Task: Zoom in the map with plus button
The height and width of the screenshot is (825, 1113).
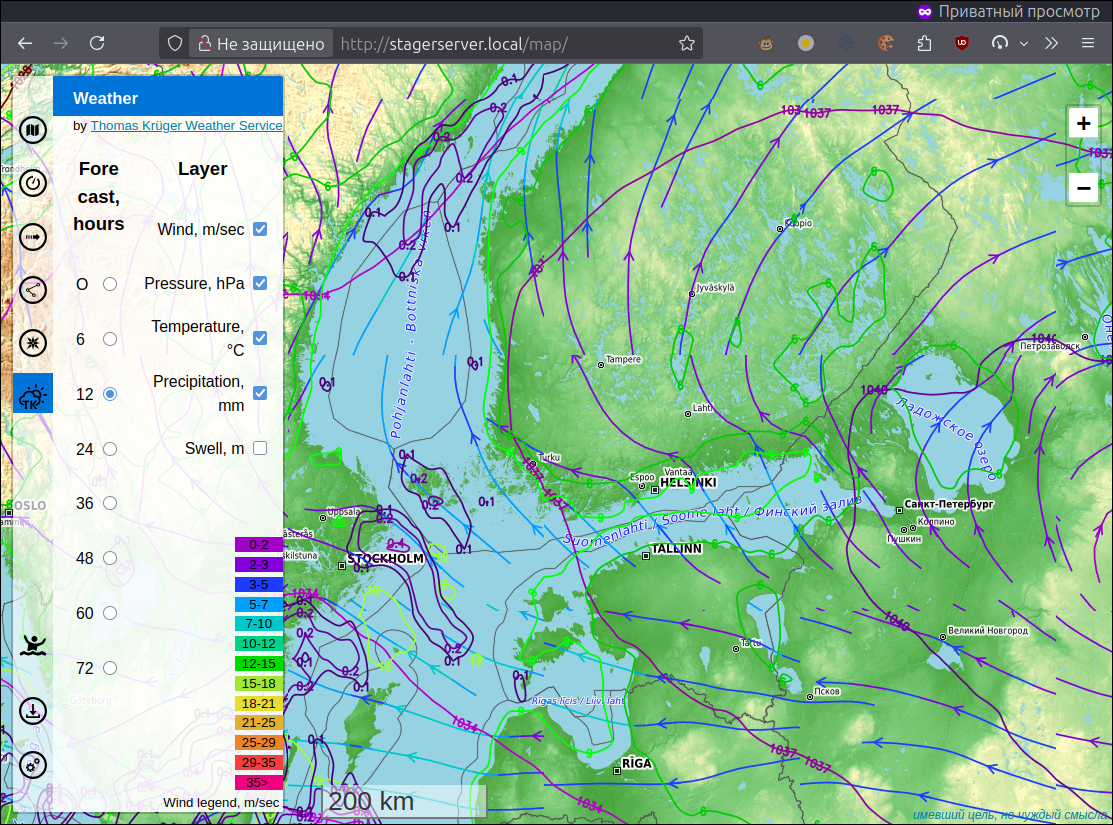Action: tap(1083, 124)
